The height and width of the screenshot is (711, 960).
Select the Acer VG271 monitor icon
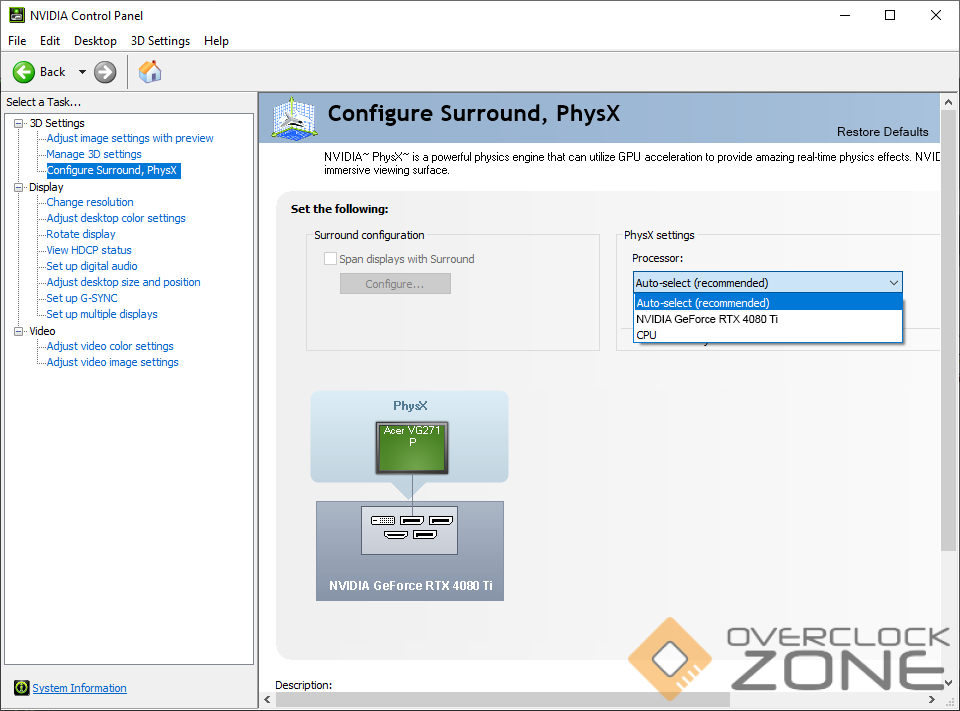click(x=412, y=447)
